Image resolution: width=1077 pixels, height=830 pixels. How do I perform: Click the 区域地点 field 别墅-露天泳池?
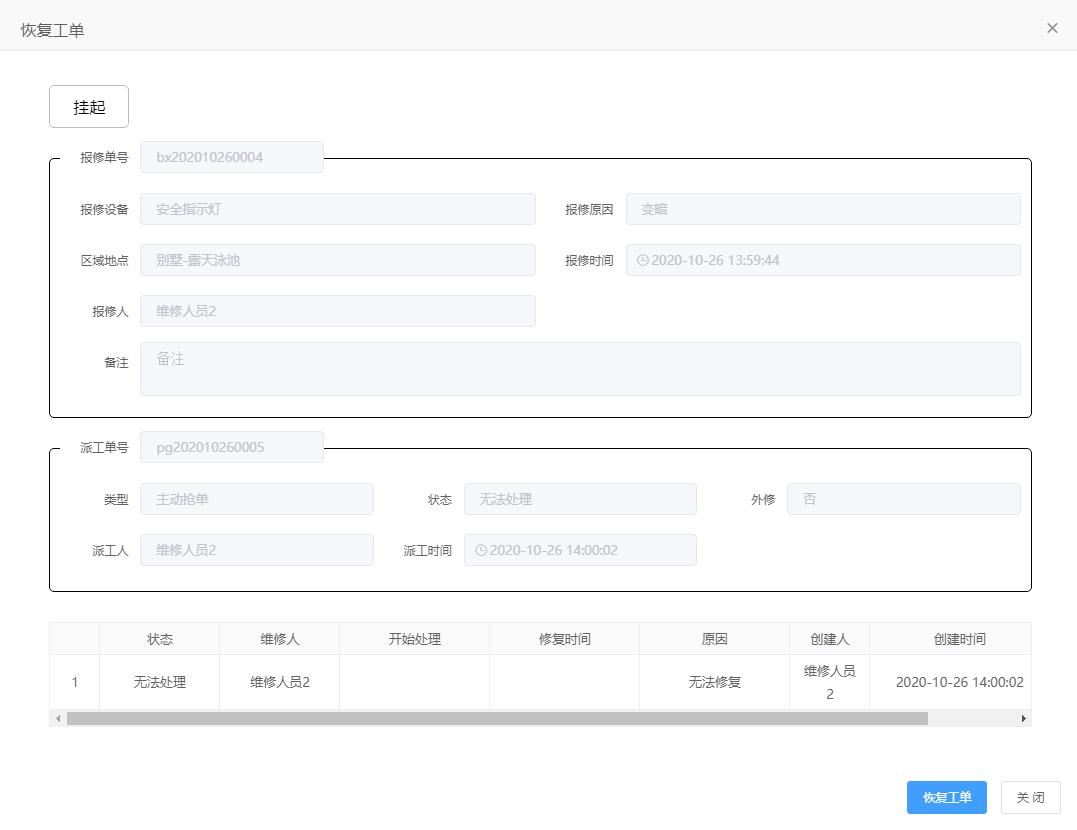pyautogui.click(x=337, y=260)
